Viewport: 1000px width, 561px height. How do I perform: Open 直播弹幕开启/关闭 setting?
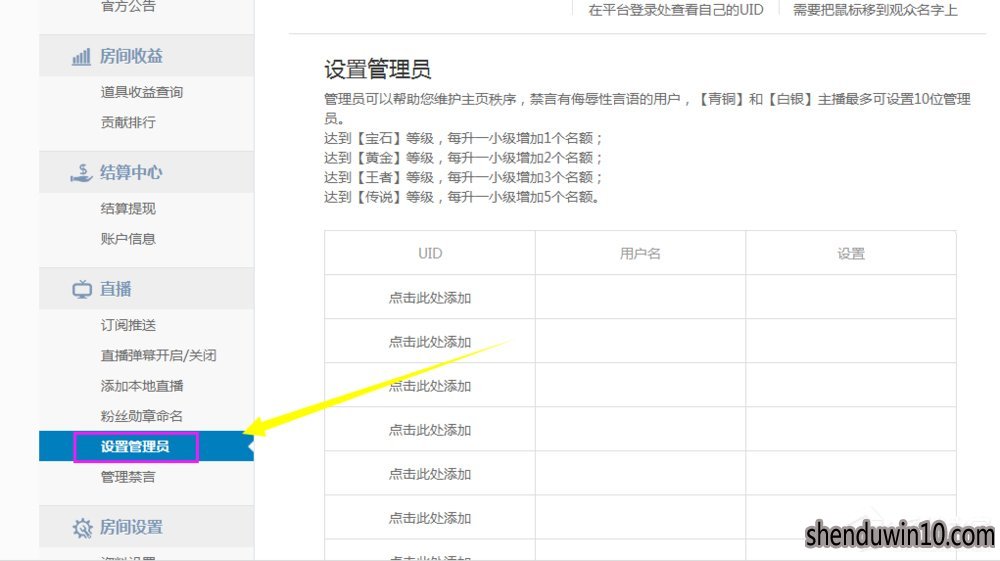(158, 355)
